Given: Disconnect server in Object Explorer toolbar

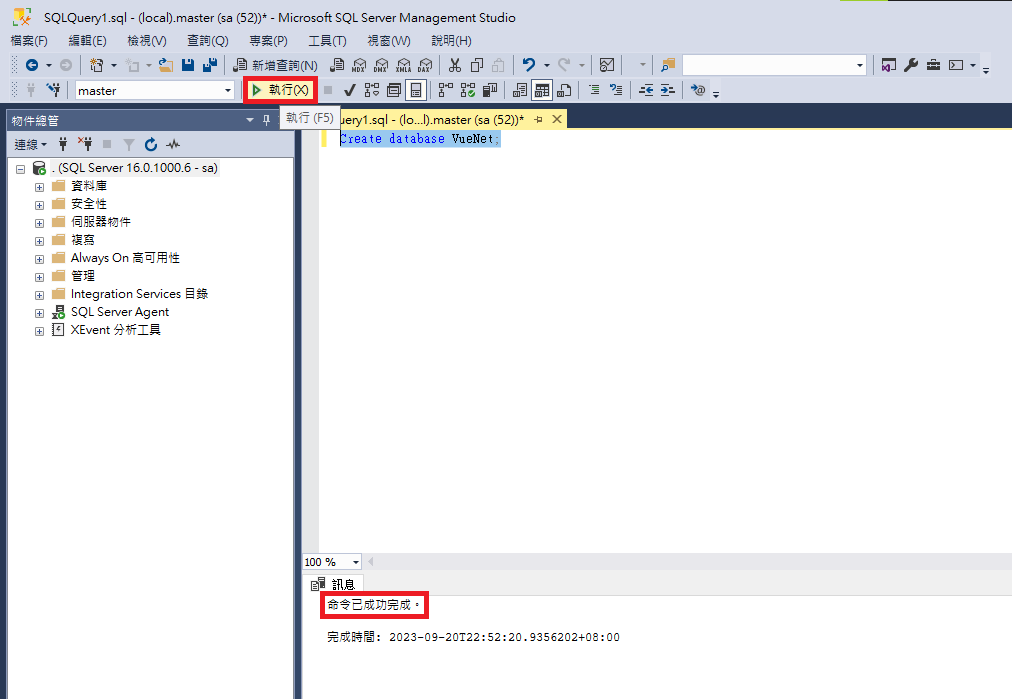Looking at the screenshot, I should tap(85, 144).
